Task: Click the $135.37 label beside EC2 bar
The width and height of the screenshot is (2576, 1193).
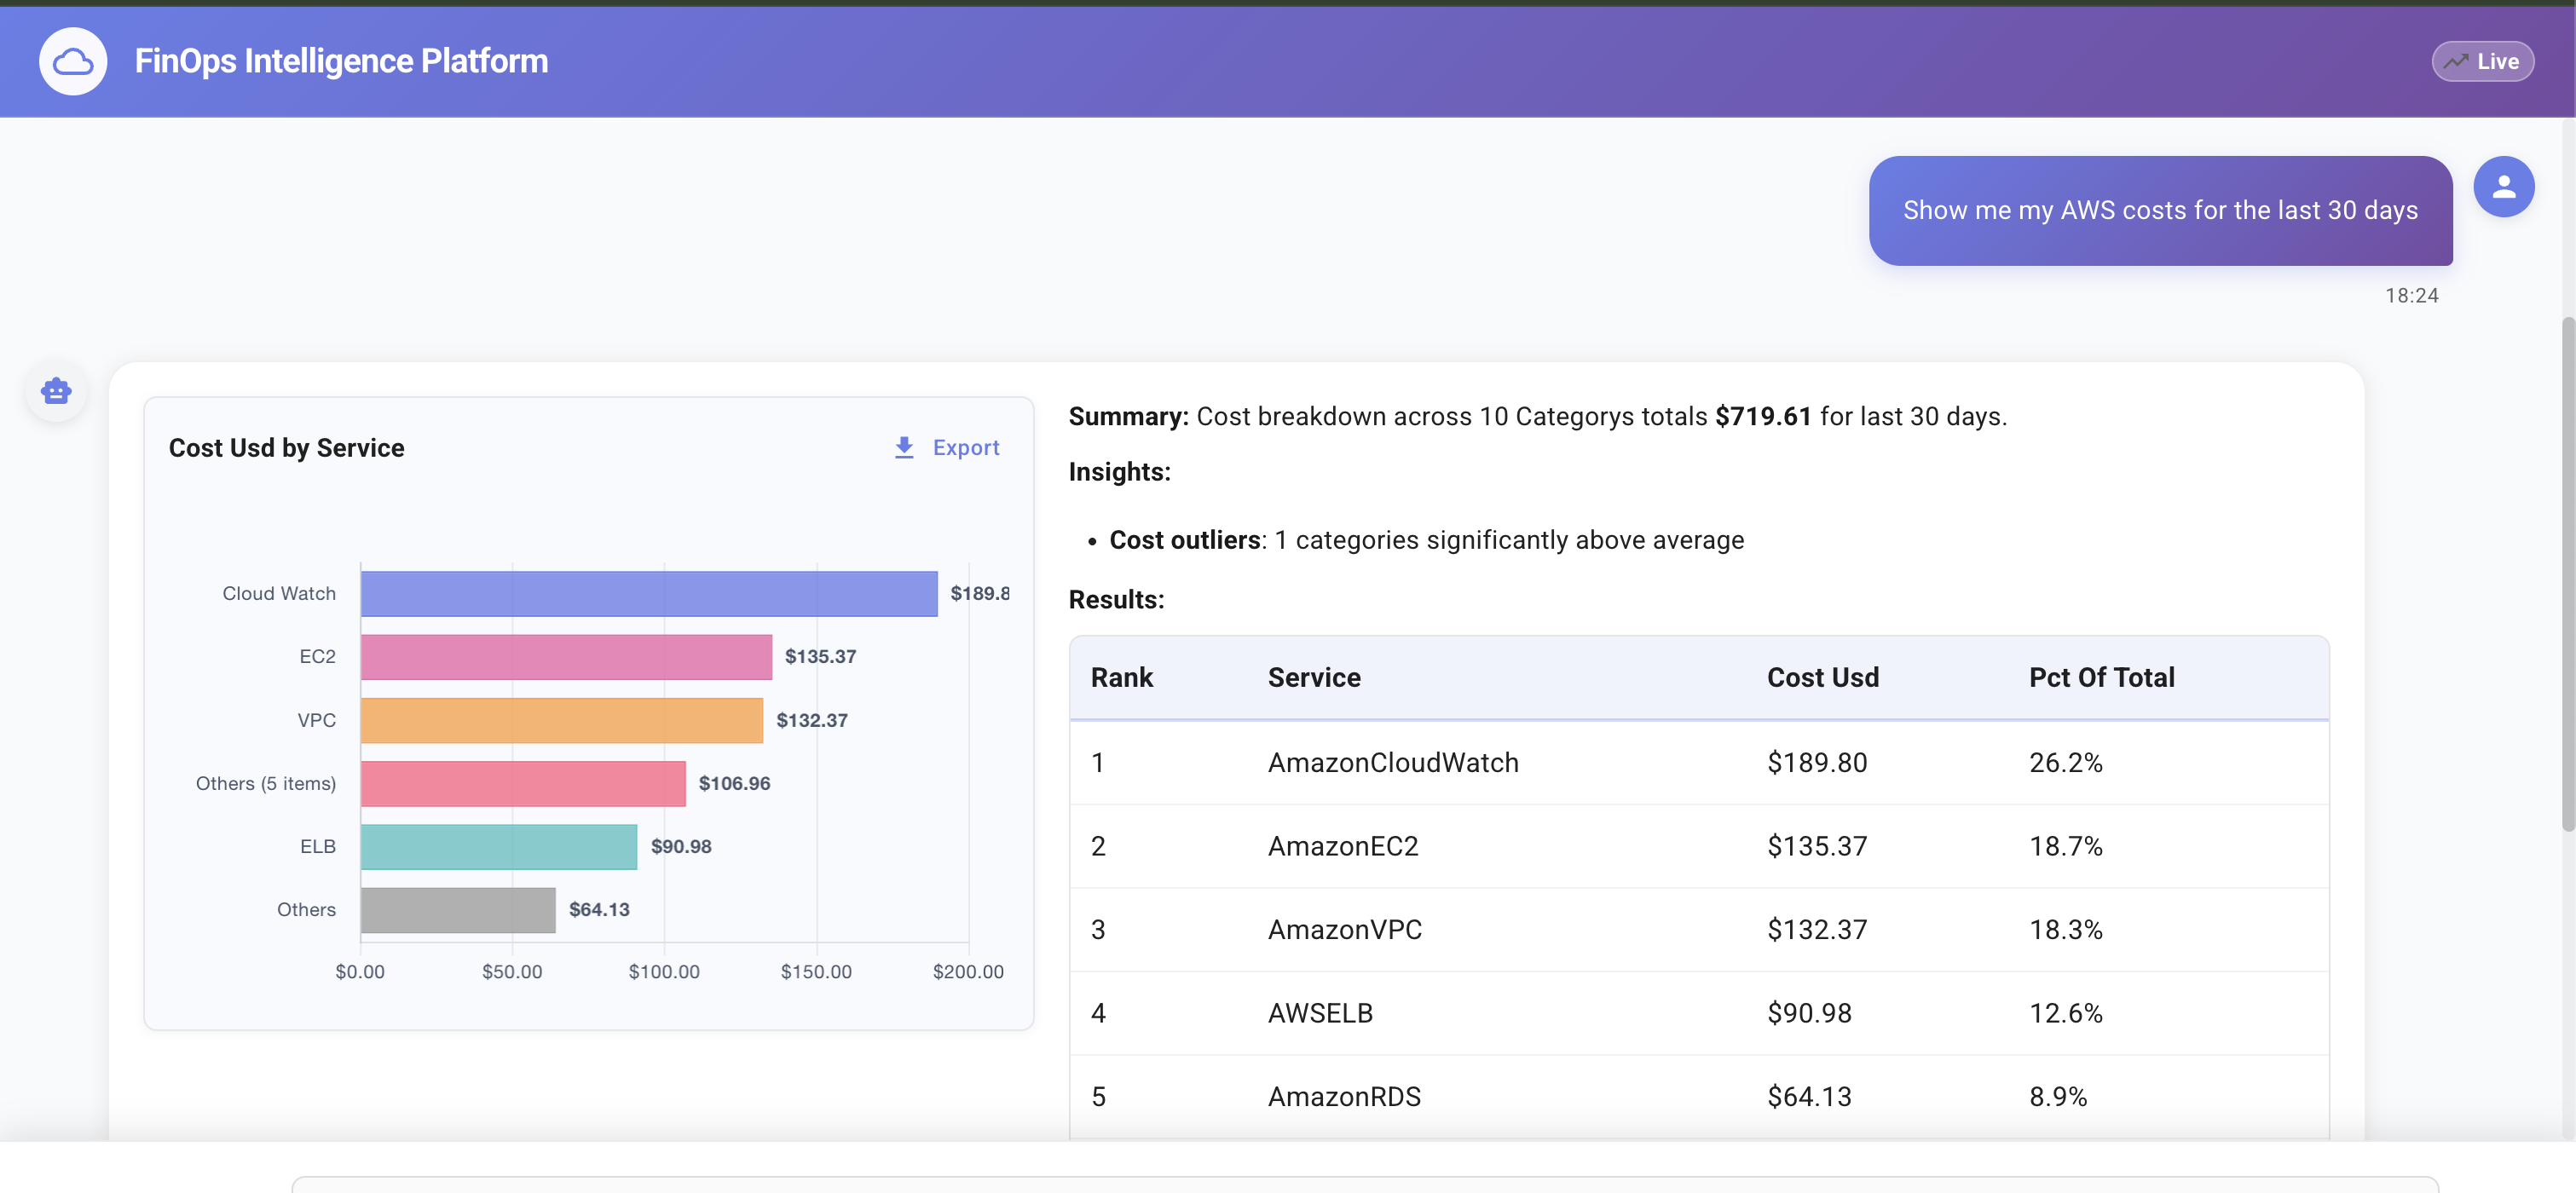Action: tap(820, 656)
